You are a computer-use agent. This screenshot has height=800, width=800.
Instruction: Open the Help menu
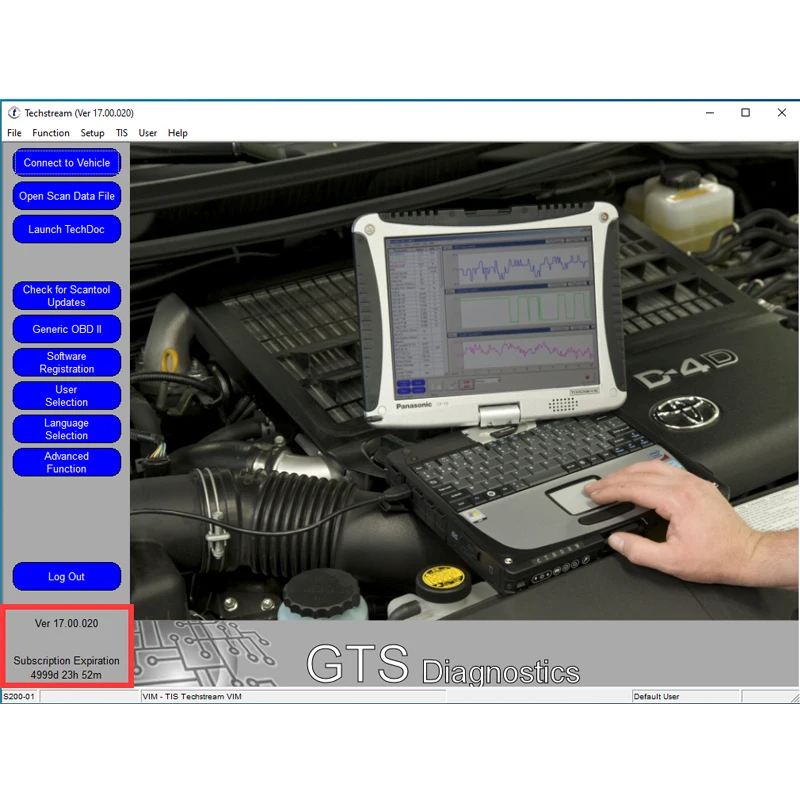(x=178, y=133)
